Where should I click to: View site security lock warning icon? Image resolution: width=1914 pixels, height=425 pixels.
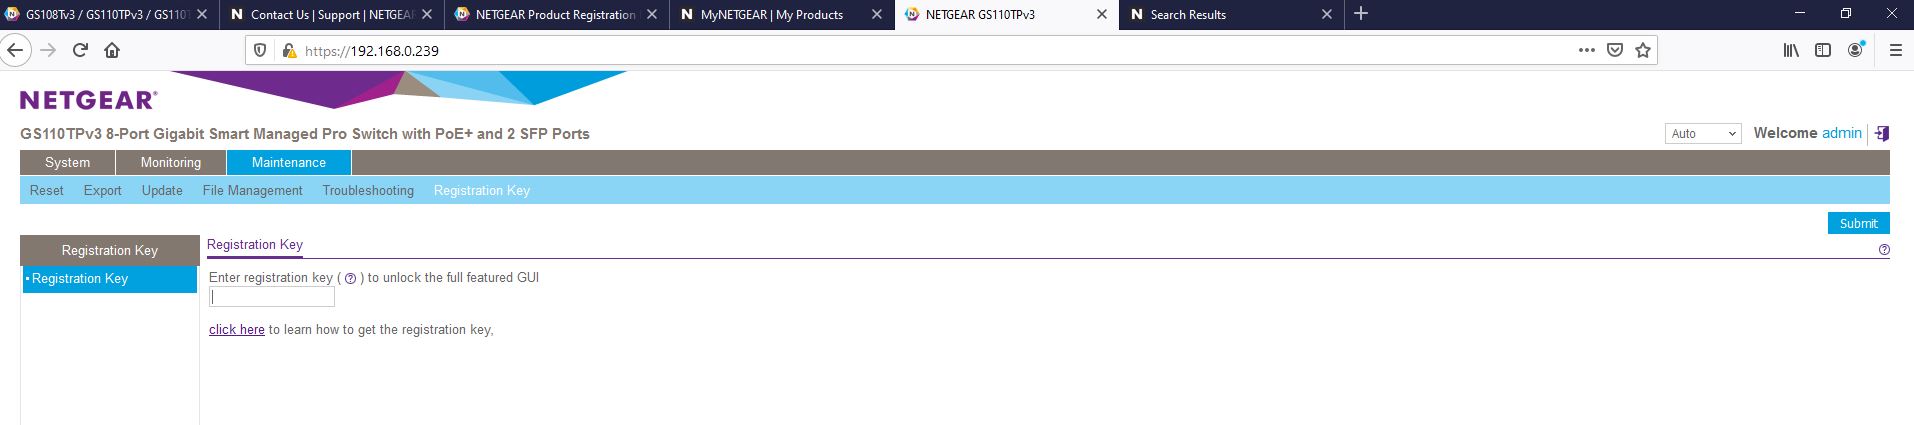click(289, 50)
